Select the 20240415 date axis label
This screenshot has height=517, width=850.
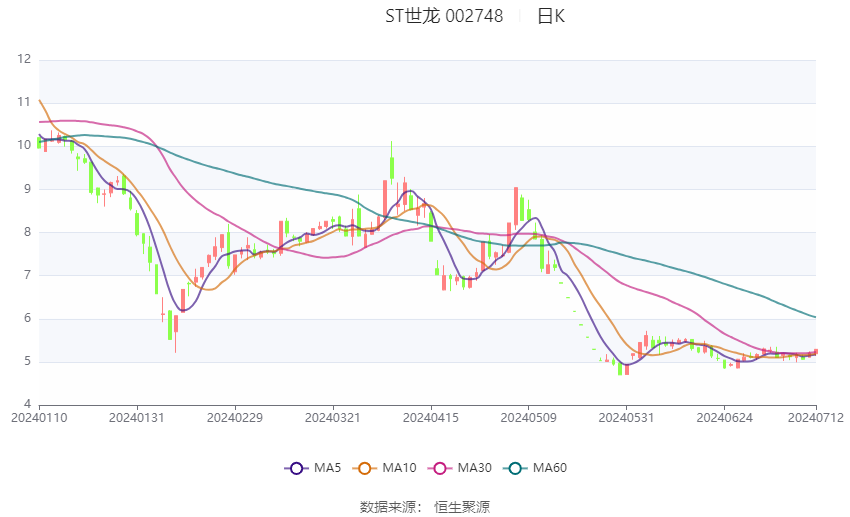(430, 418)
